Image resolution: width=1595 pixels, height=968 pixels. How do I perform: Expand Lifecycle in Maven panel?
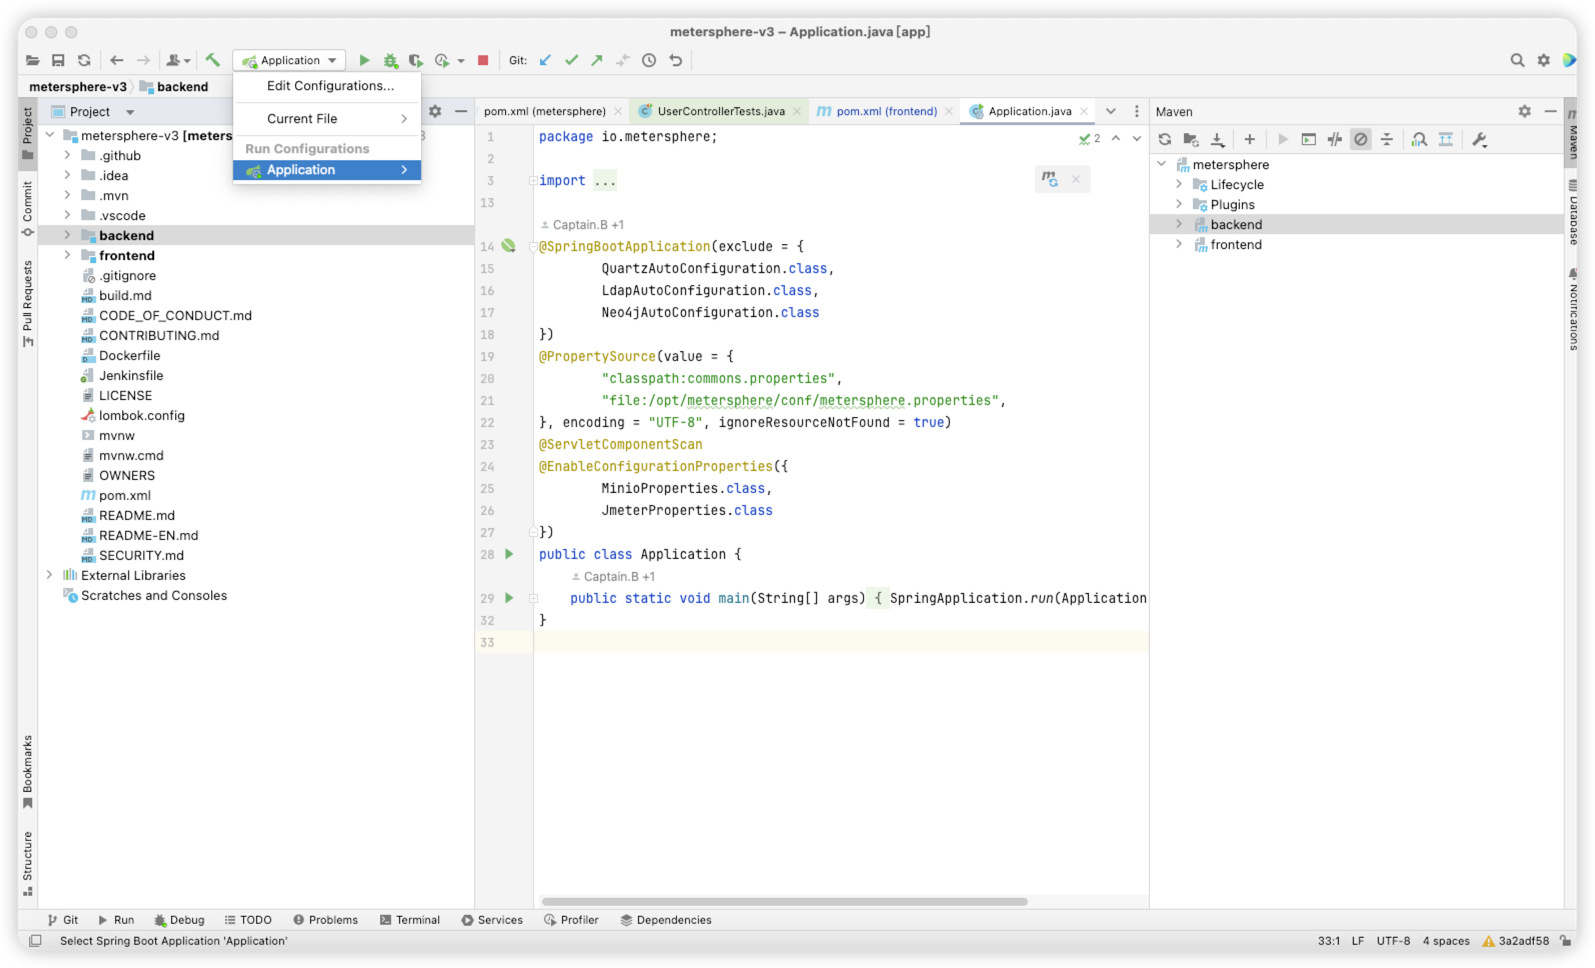[x=1179, y=184]
